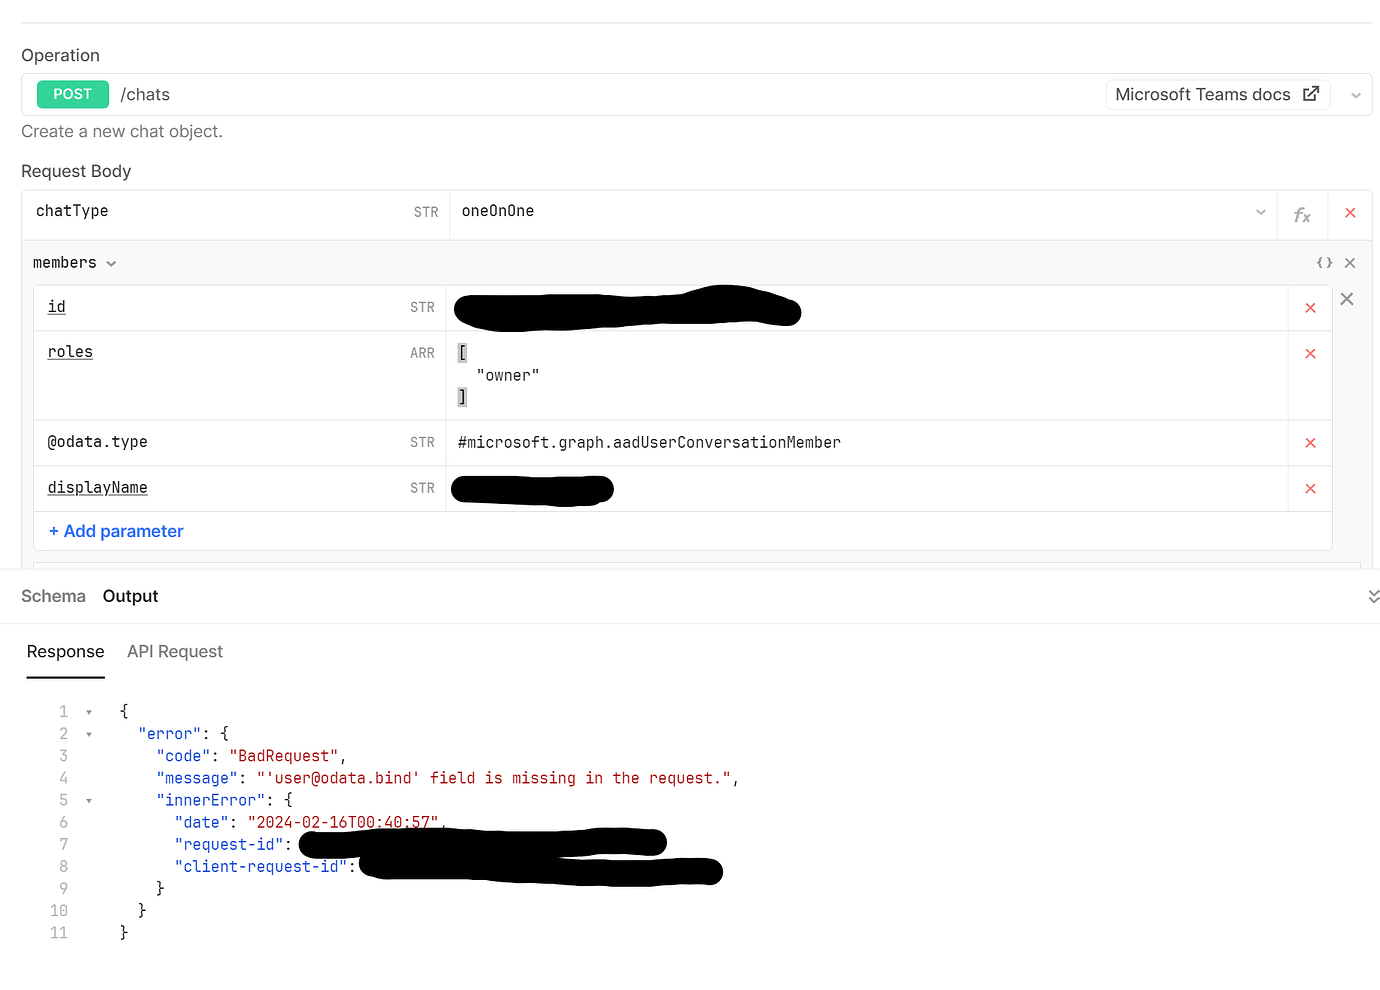Open the operation selector dropdown

click(x=1356, y=94)
